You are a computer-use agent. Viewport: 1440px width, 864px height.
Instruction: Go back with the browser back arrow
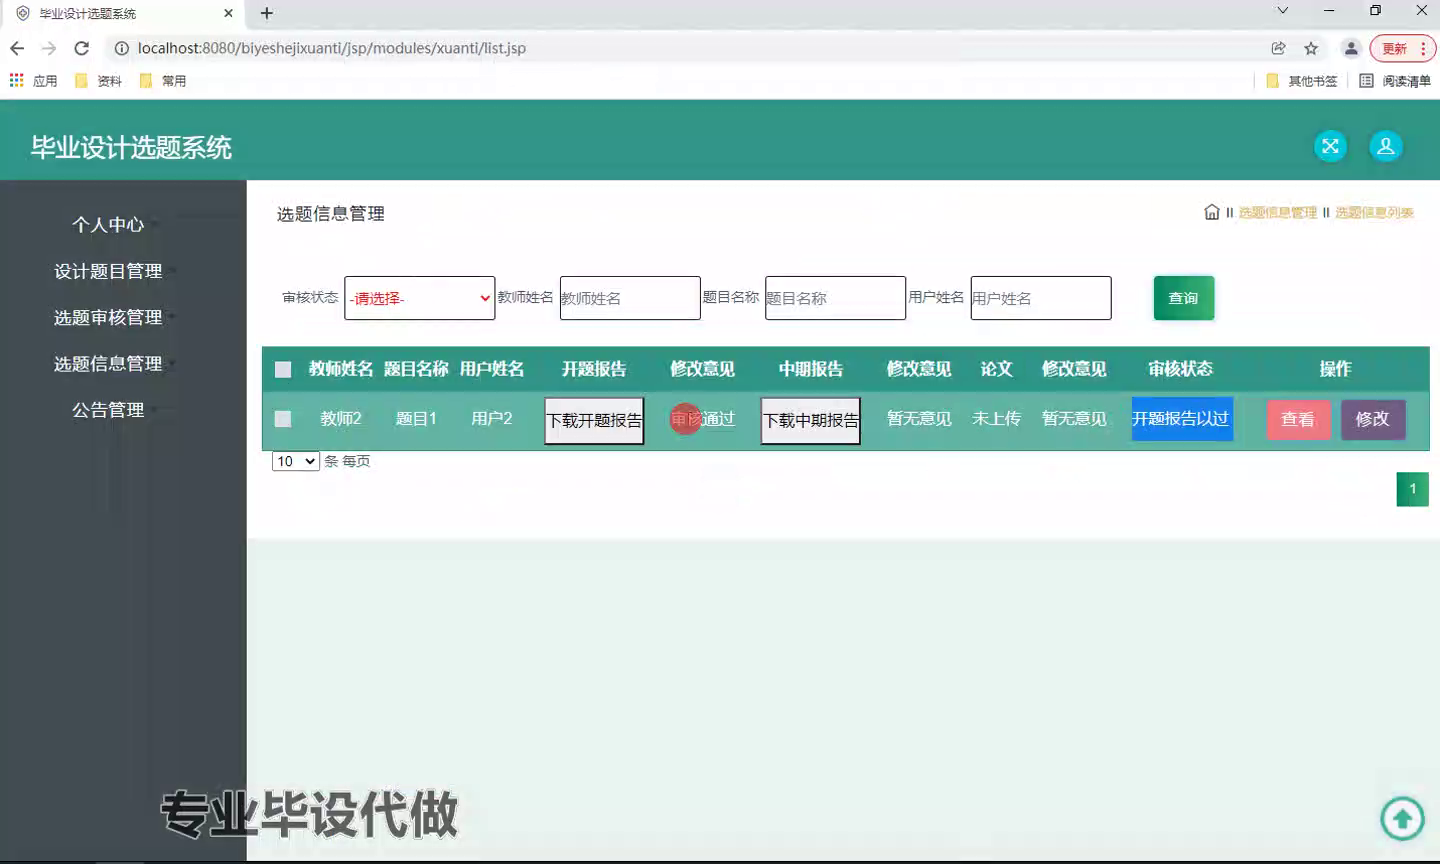coord(17,48)
